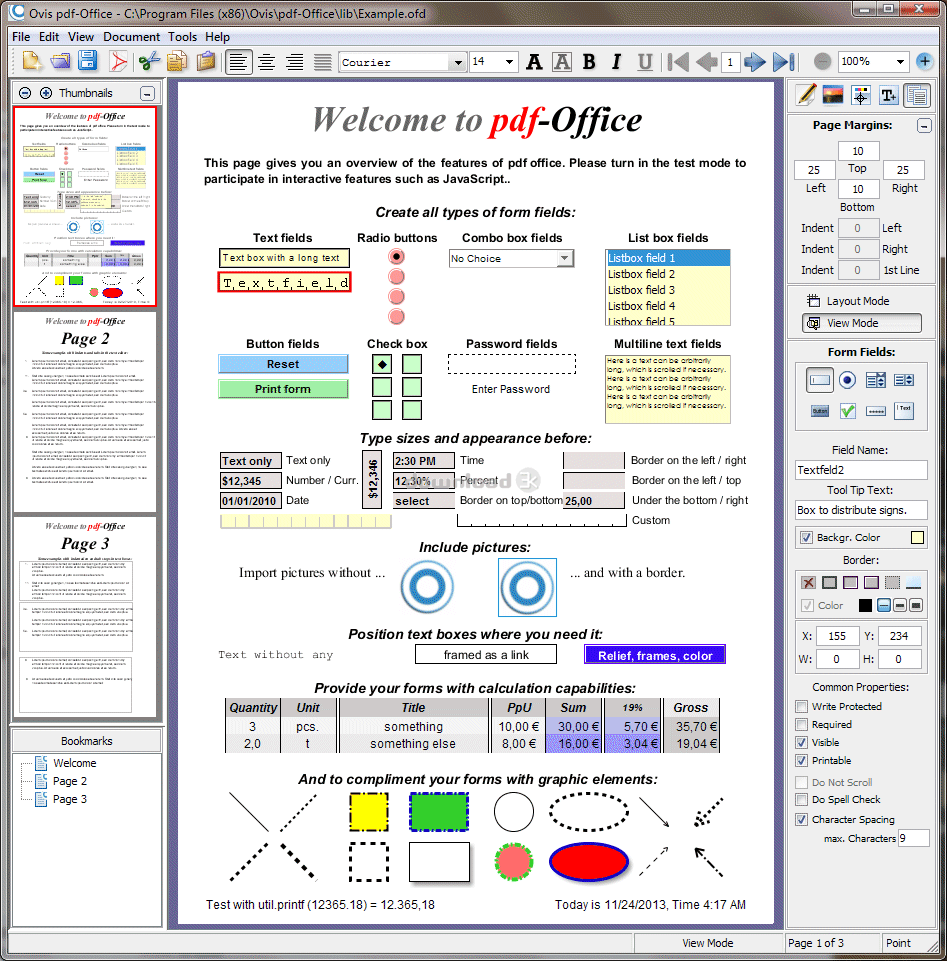Click the solid letter A text style icon
The width and height of the screenshot is (947, 961).
point(534,62)
